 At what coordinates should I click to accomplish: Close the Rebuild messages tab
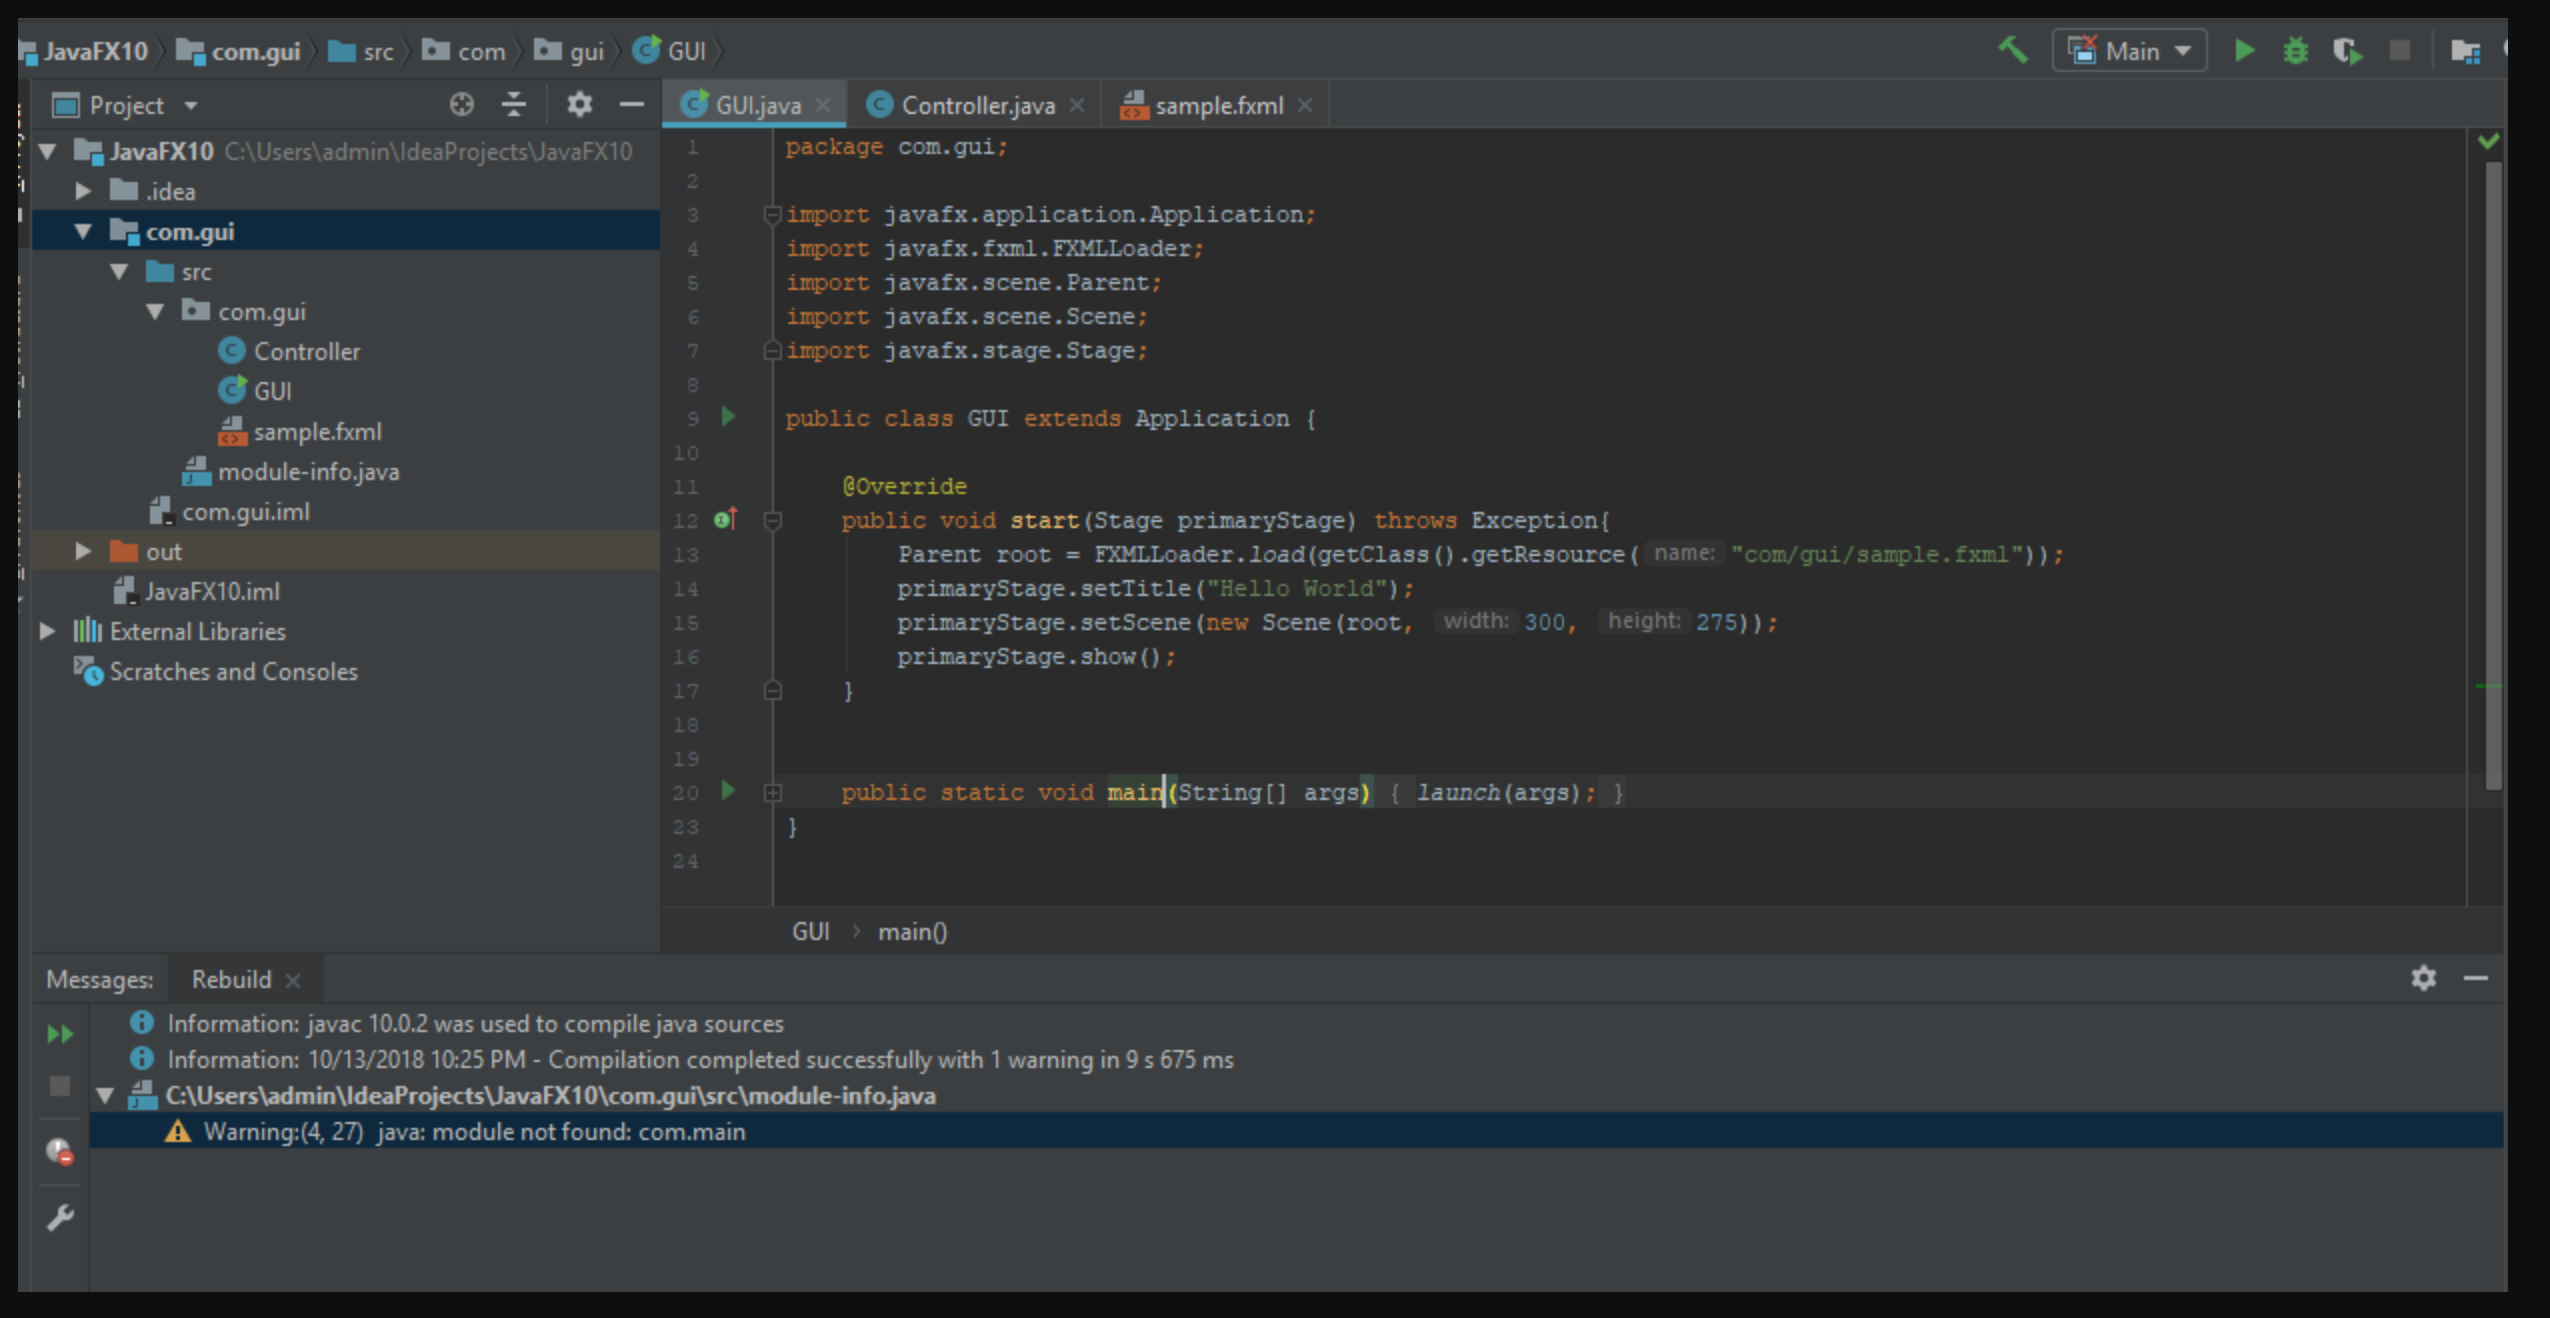[293, 981]
